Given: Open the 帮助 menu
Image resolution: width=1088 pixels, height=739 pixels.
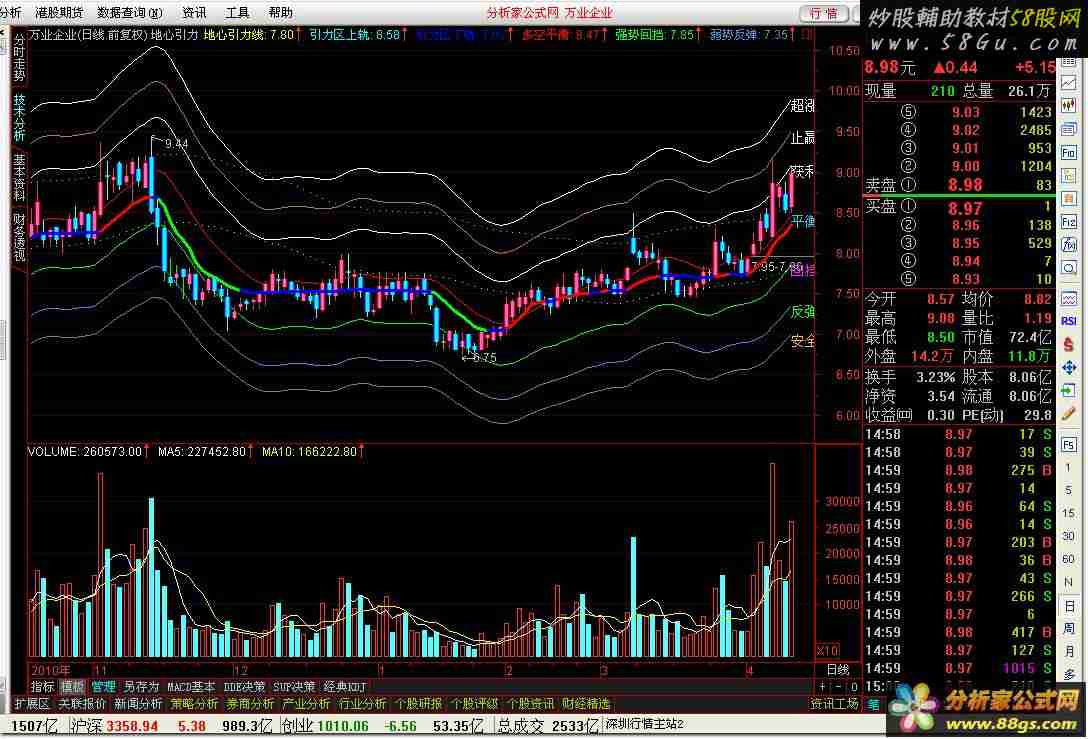Looking at the screenshot, I should coord(281,12).
